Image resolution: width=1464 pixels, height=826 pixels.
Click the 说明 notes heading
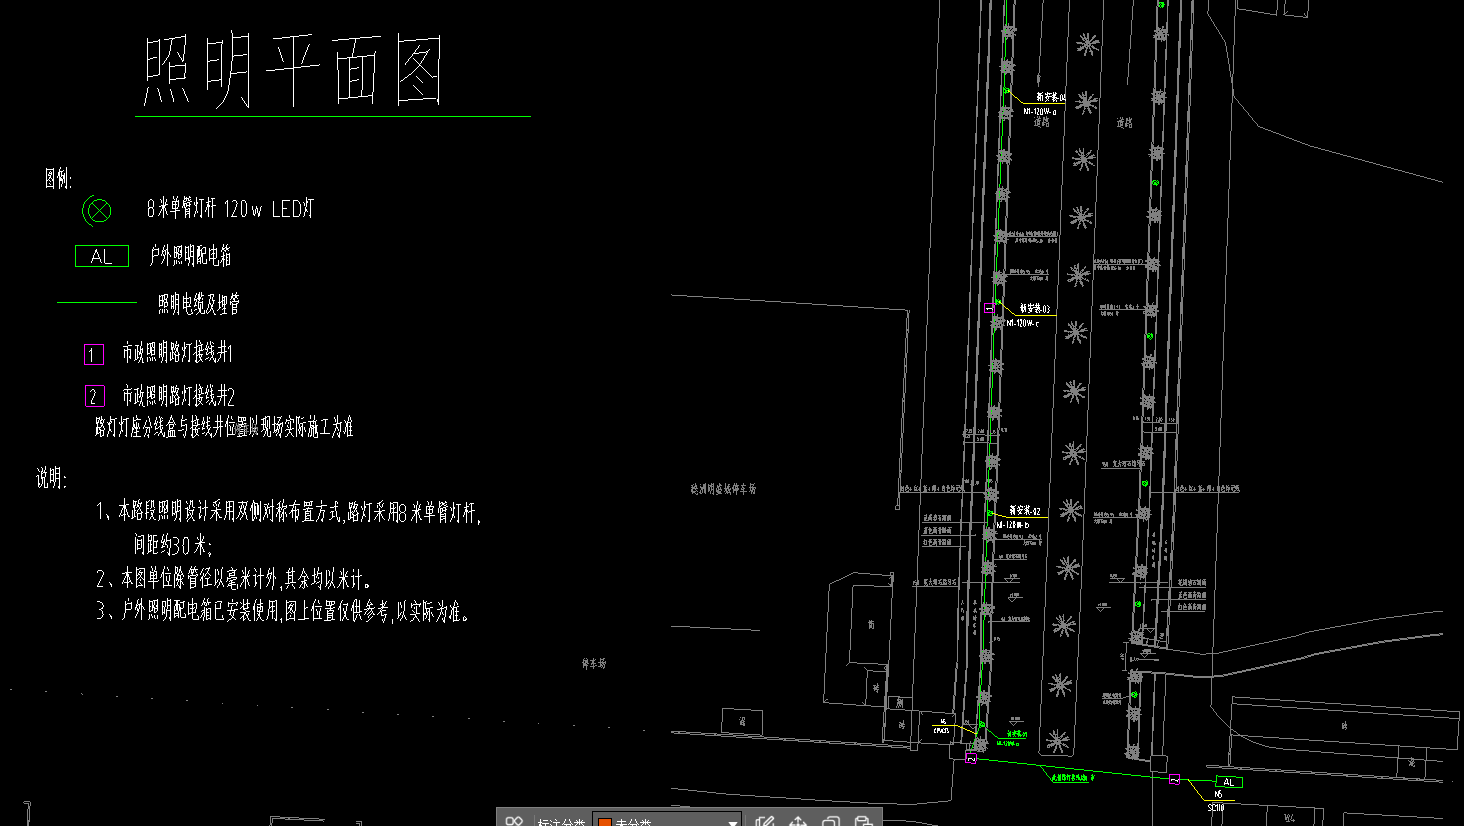point(51,478)
